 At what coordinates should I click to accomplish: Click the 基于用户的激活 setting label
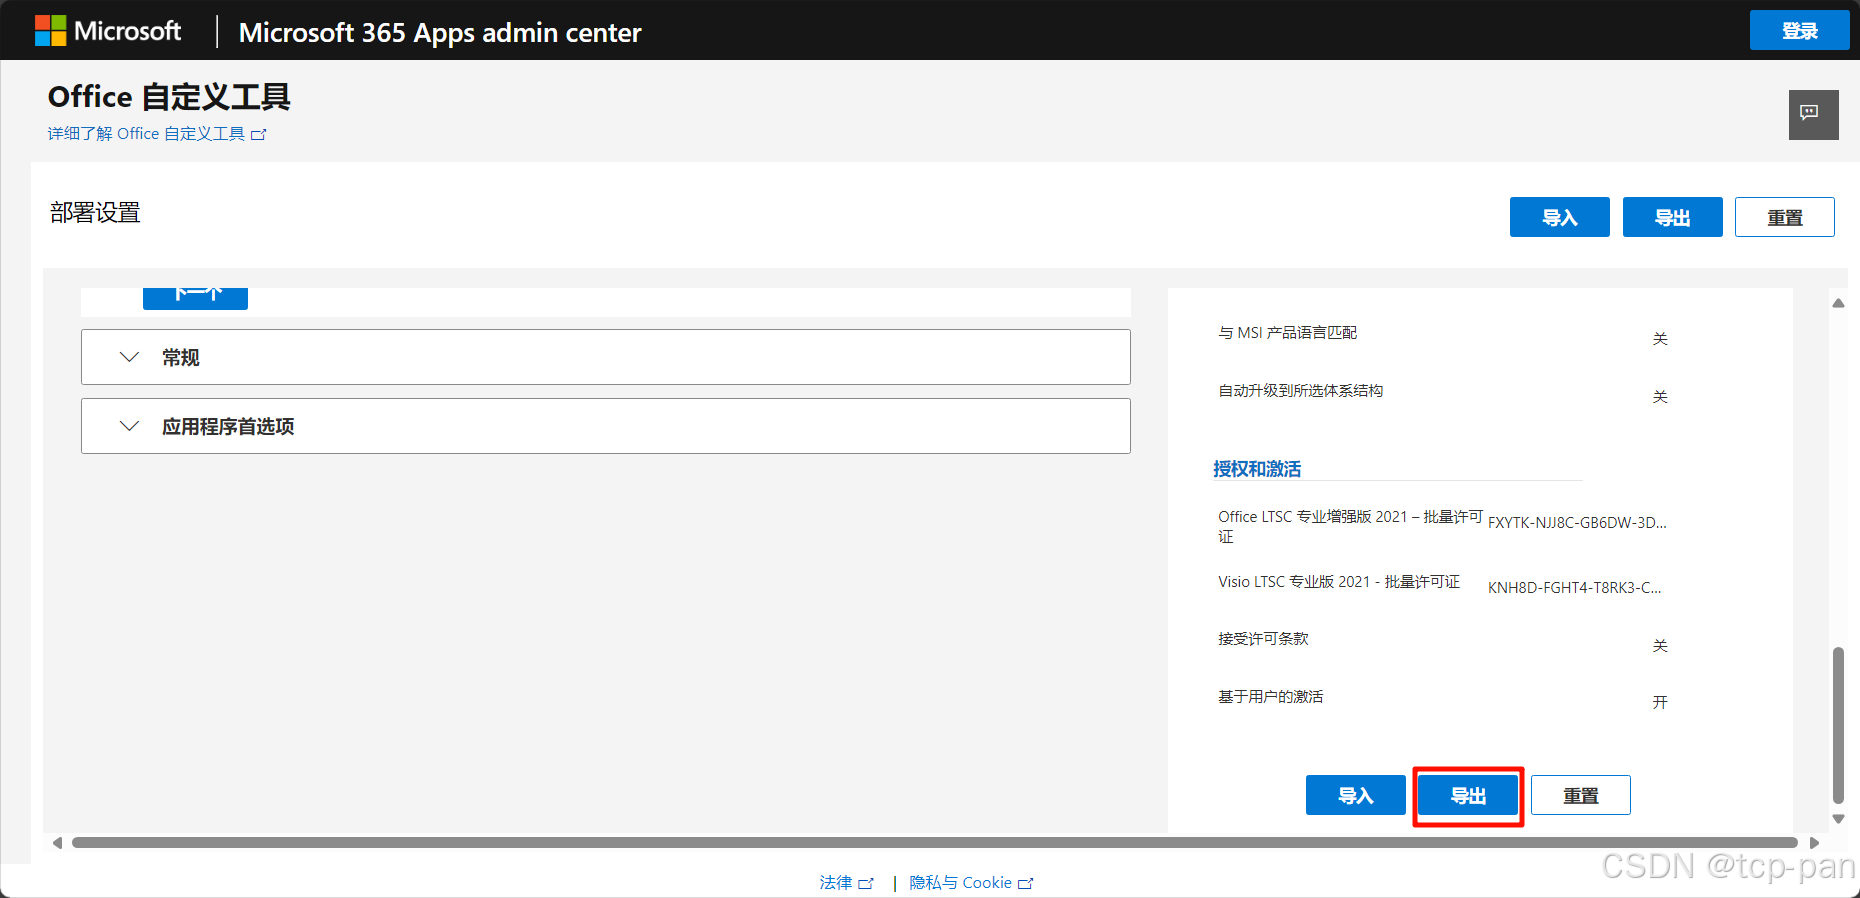tap(1270, 697)
